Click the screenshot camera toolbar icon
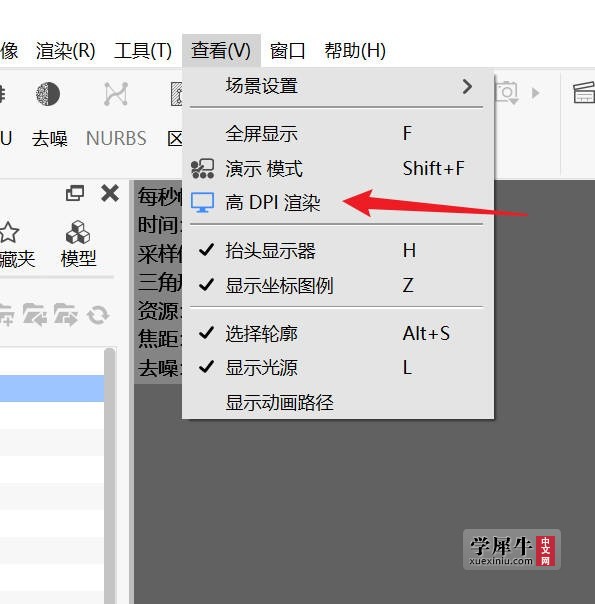Screen dimensions: 595x604 508,92
